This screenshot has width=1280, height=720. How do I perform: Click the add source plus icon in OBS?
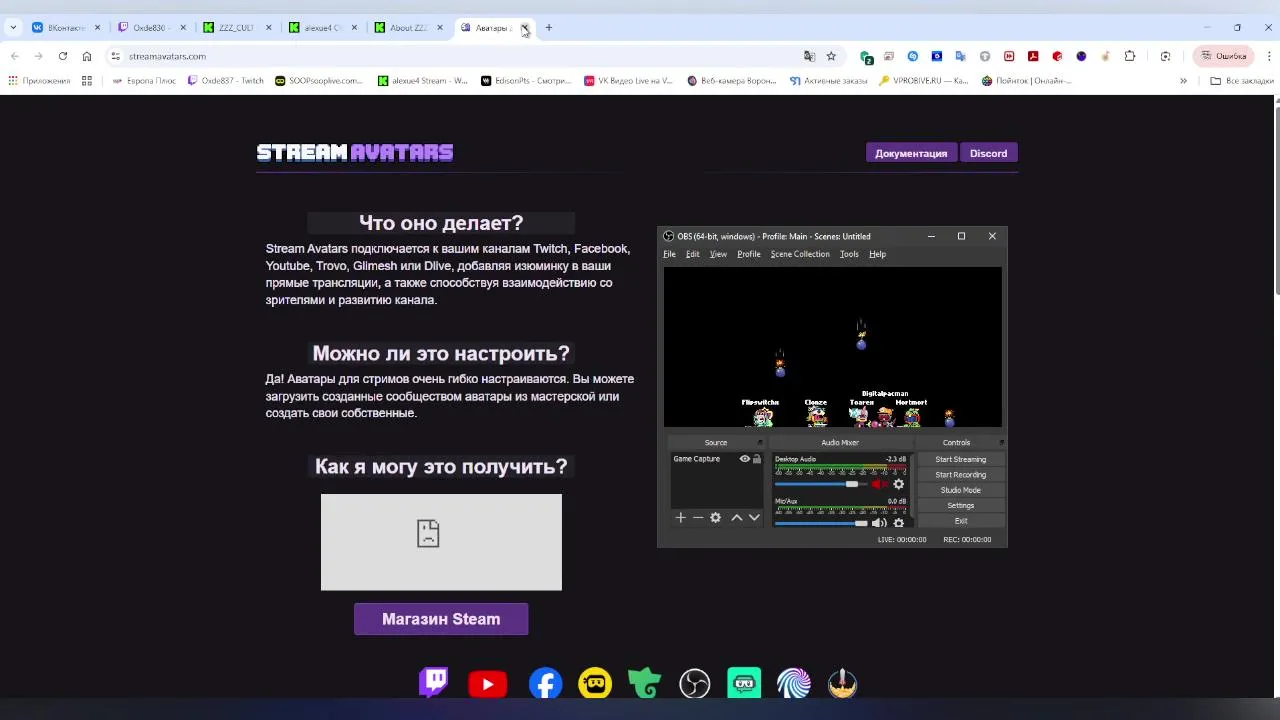click(680, 518)
